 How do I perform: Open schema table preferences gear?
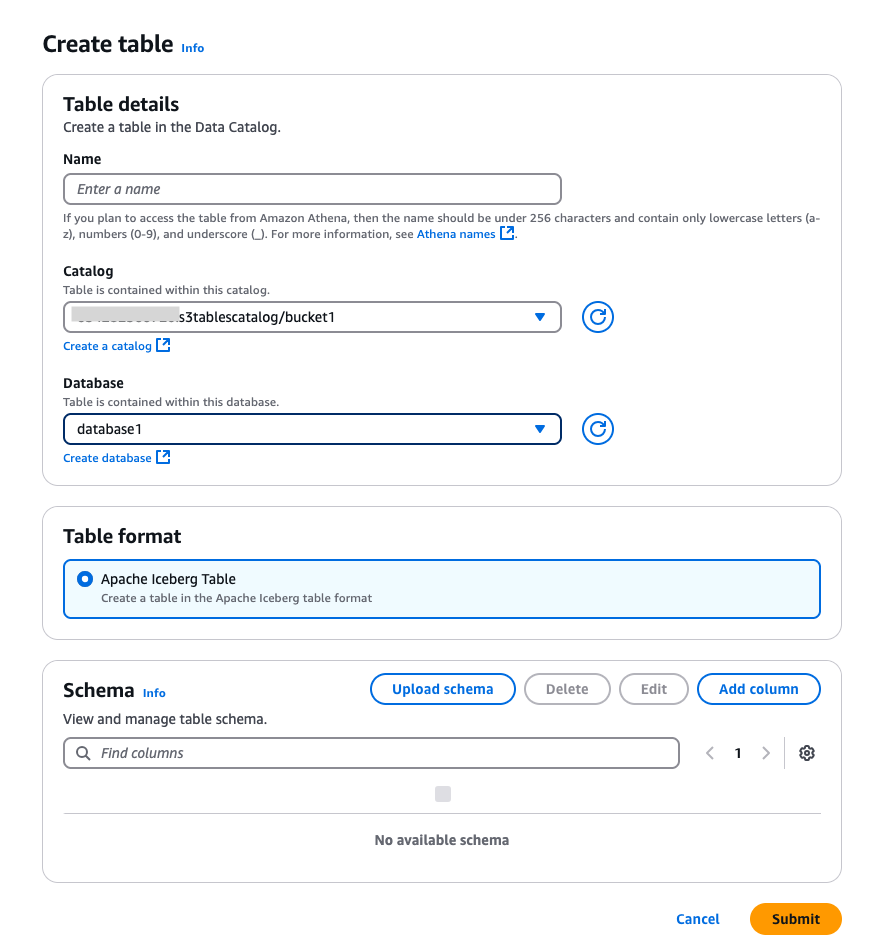(807, 753)
